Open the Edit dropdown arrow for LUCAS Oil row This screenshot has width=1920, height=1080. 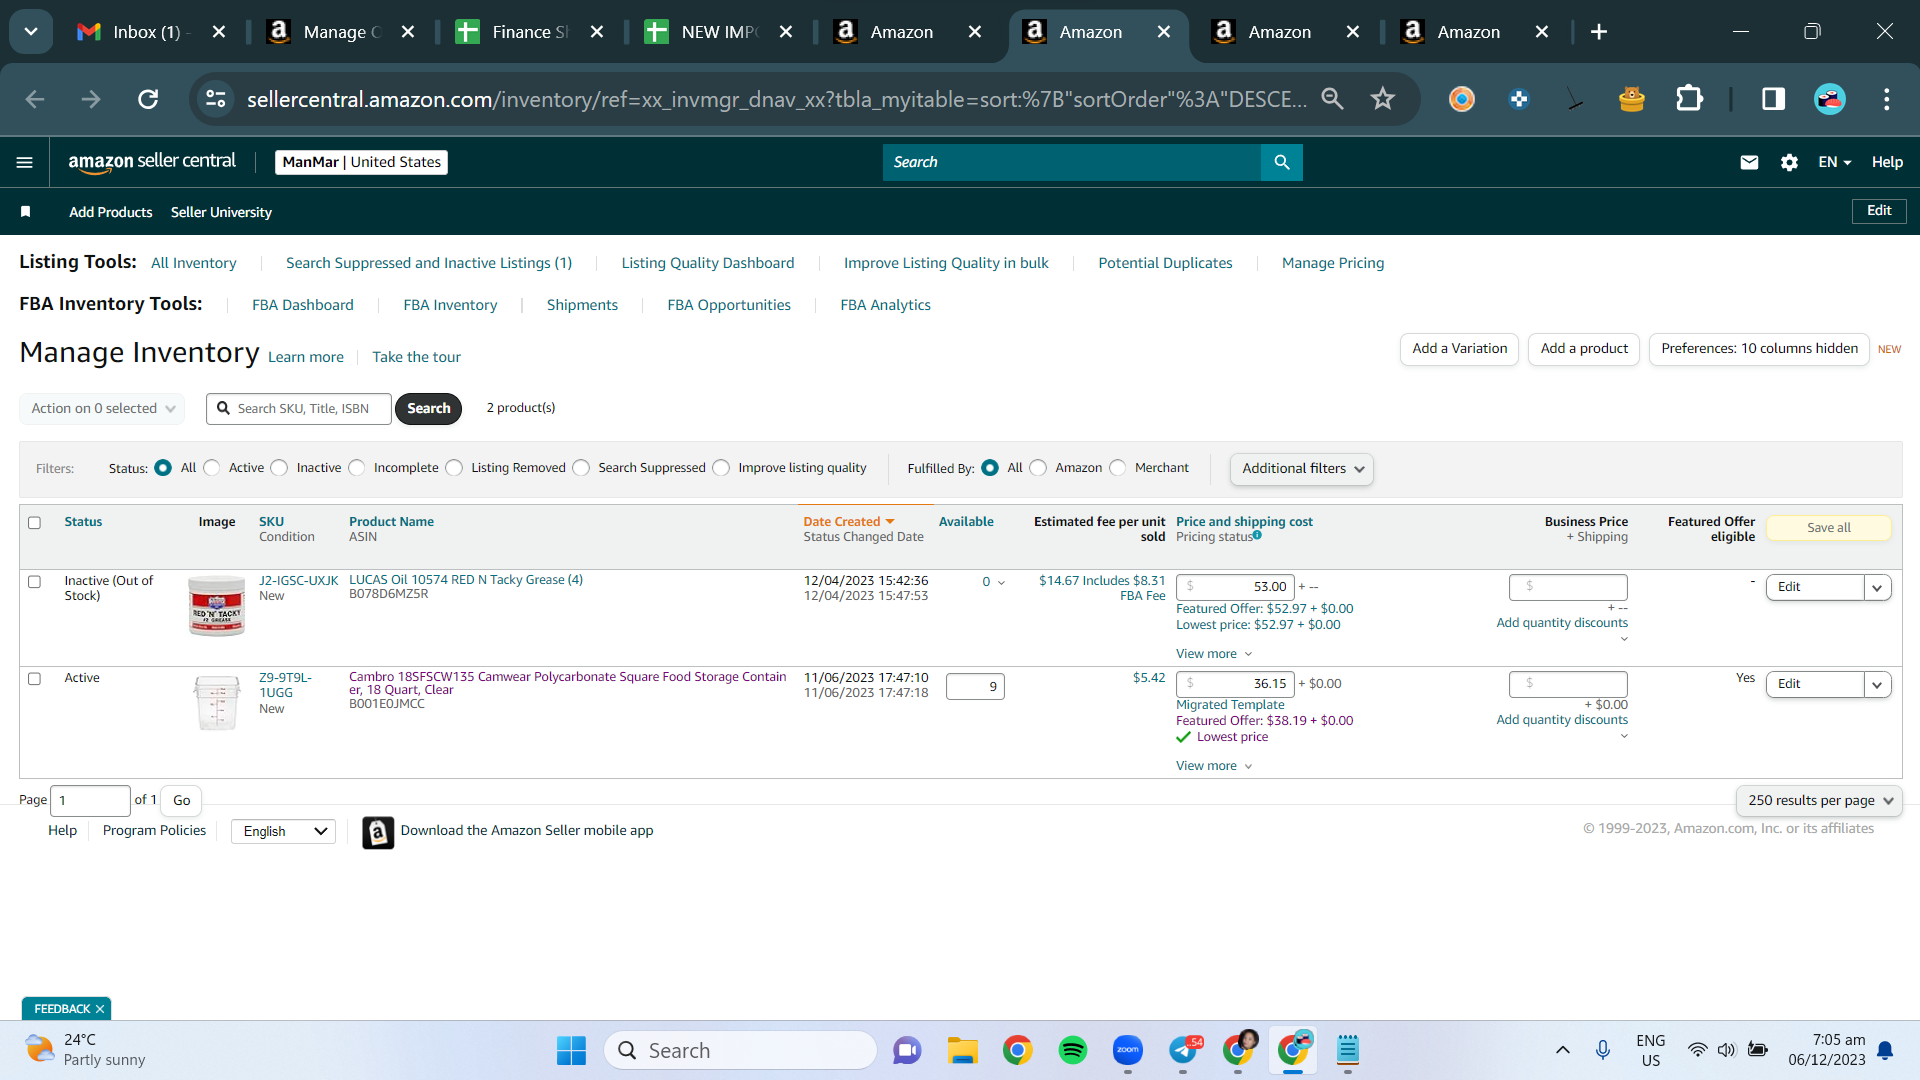pyautogui.click(x=1877, y=588)
